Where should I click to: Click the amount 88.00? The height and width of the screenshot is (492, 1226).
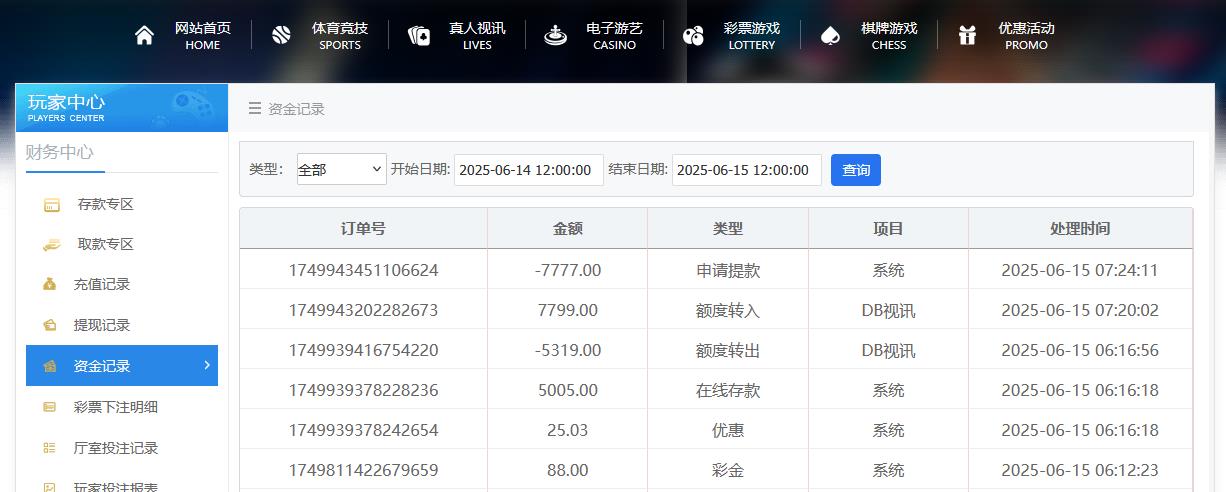568,470
